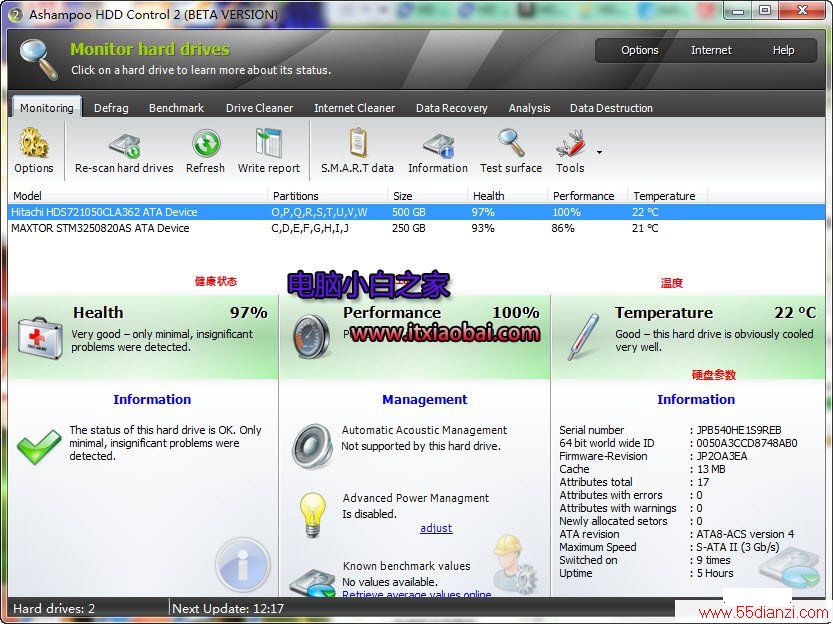Click the green Refresh icon

[x=206, y=143]
